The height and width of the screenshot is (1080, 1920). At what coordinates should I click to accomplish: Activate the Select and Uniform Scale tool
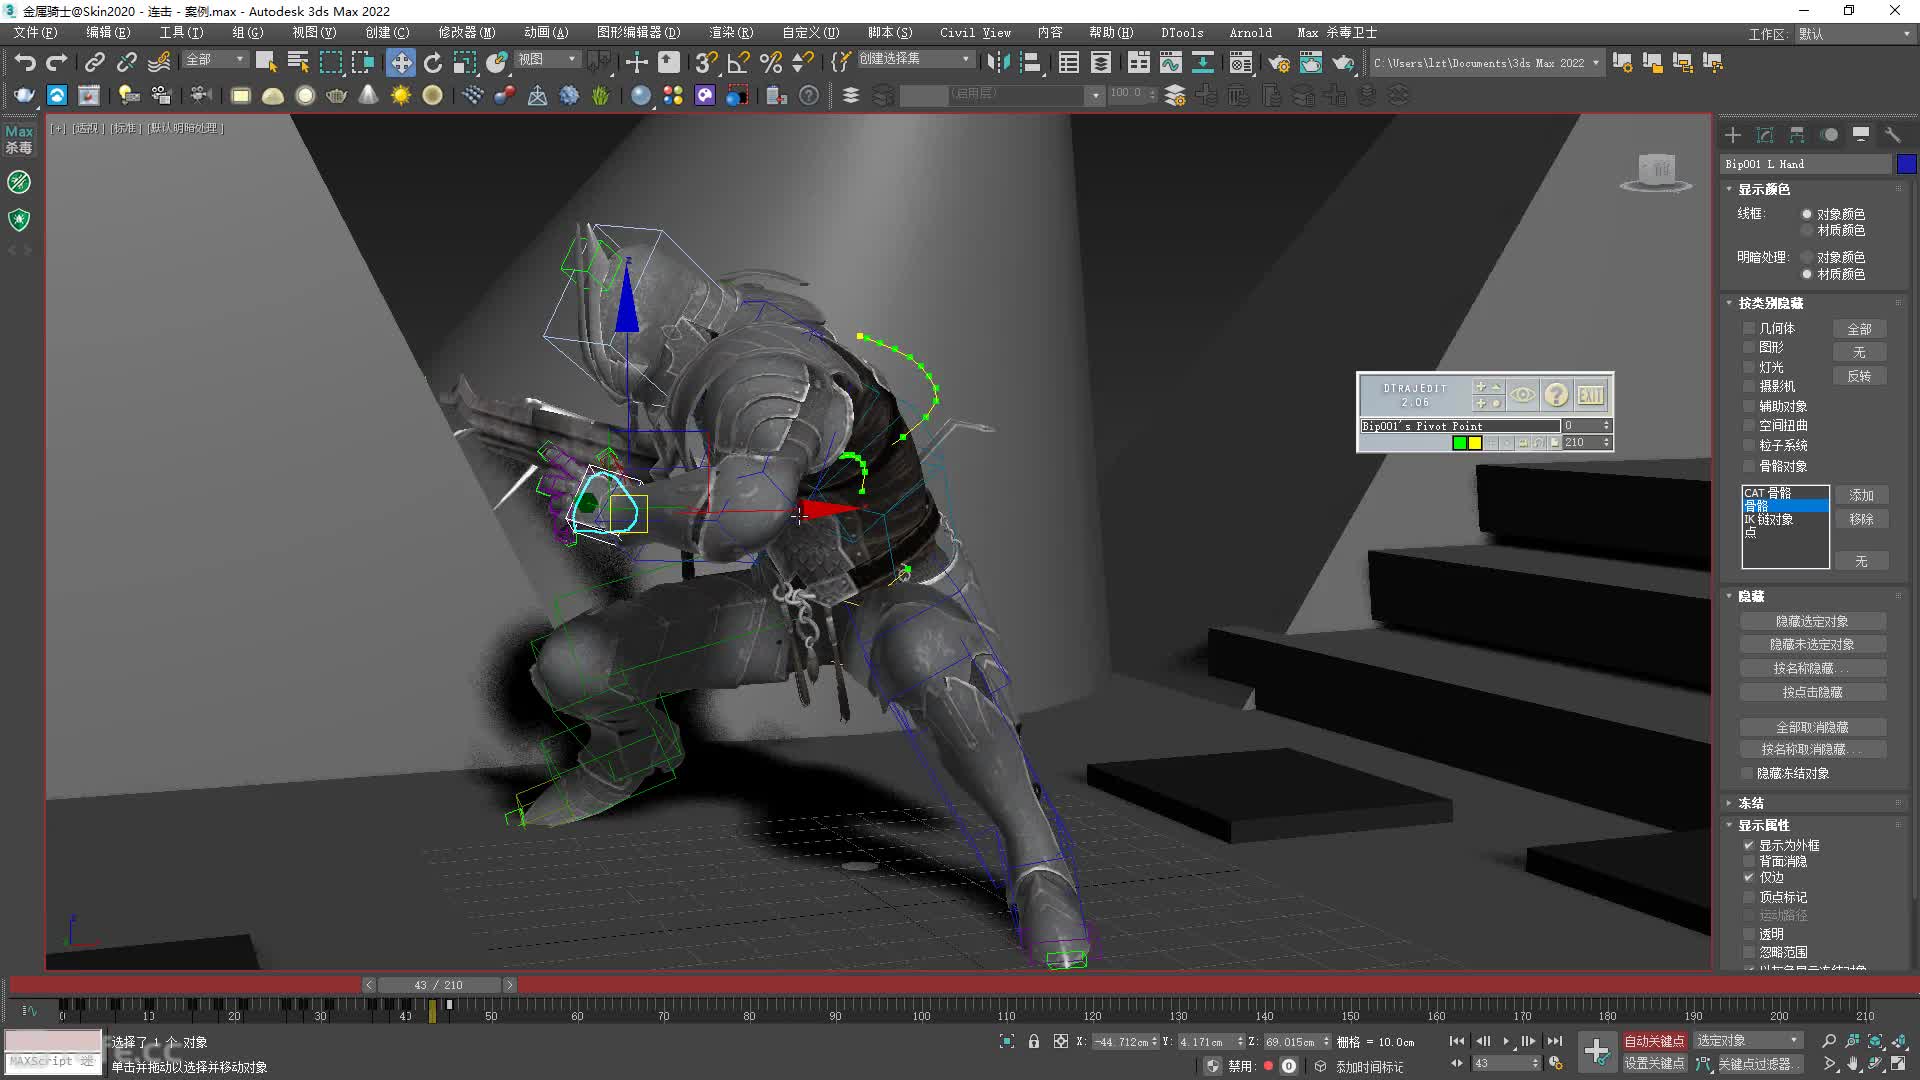(465, 62)
